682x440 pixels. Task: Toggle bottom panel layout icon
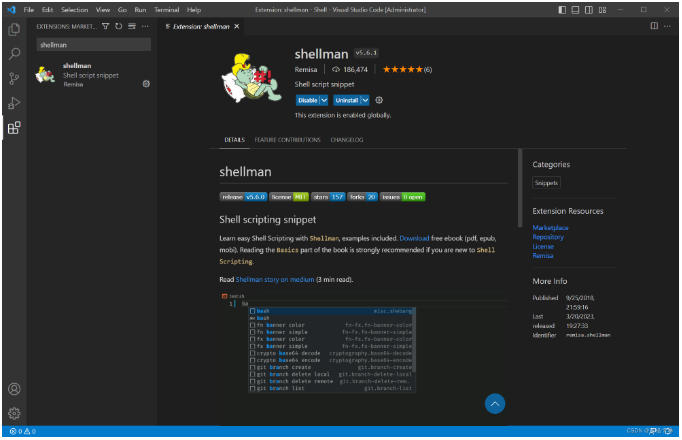click(575, 10)
